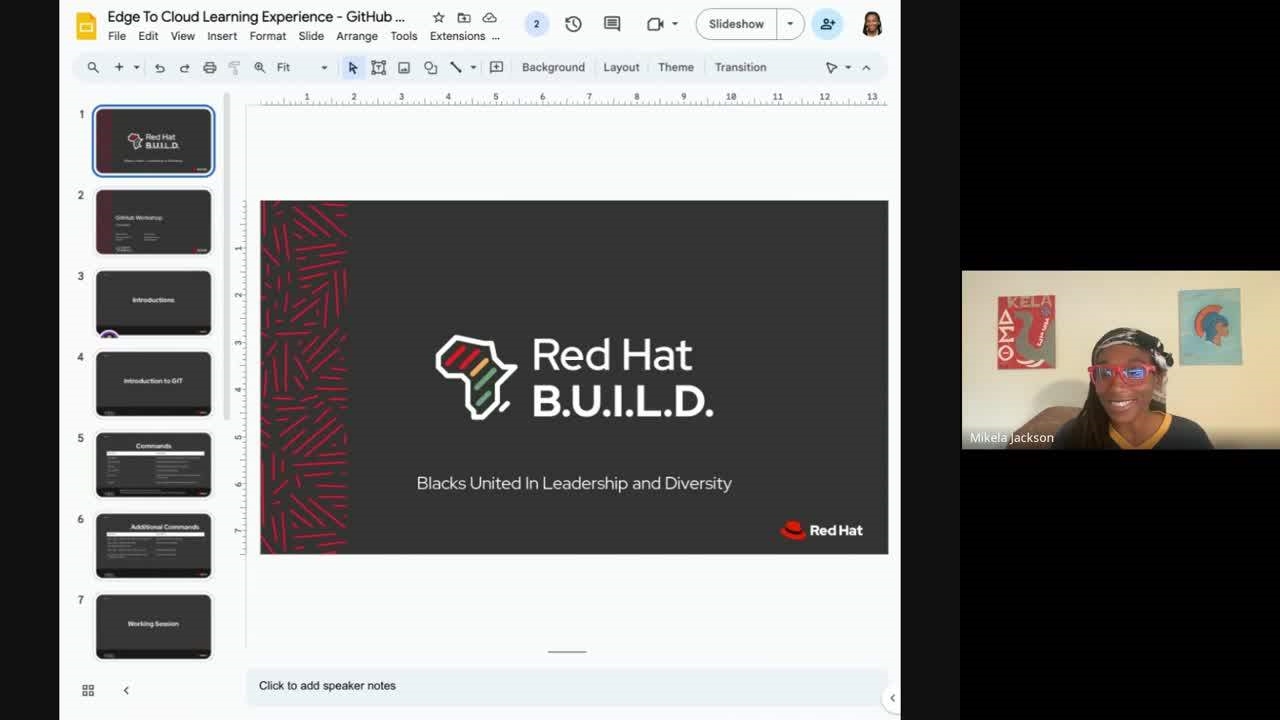Insert an image from toolbar
This screenshot has width=1280, height=720.
click(404, 67)
